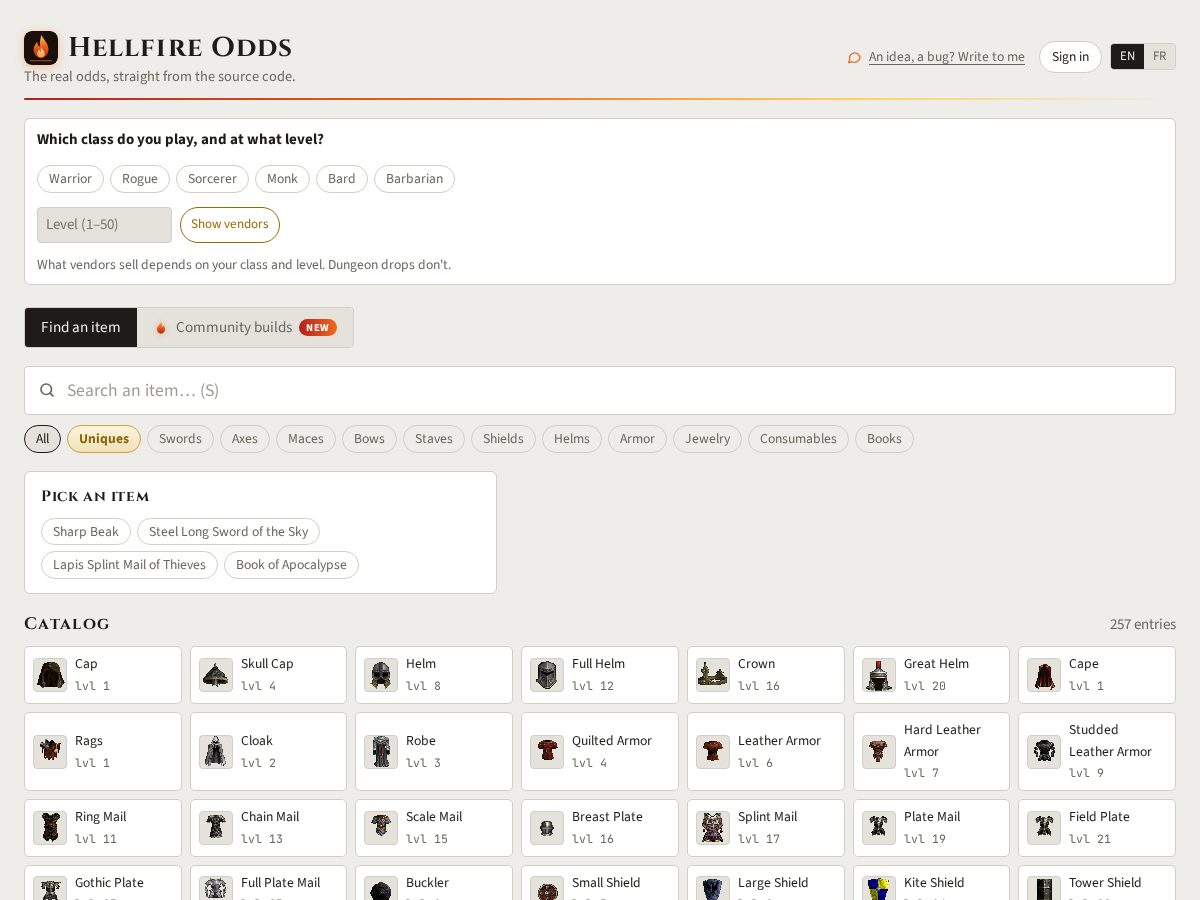This screenshot has height=900, width=1200.
Task: Open the Cap item icon
Action: (50, 675)
